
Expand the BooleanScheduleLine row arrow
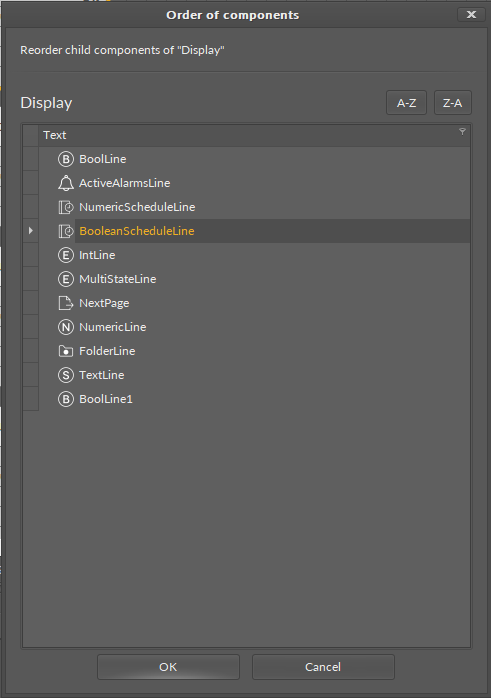point(30,231)
